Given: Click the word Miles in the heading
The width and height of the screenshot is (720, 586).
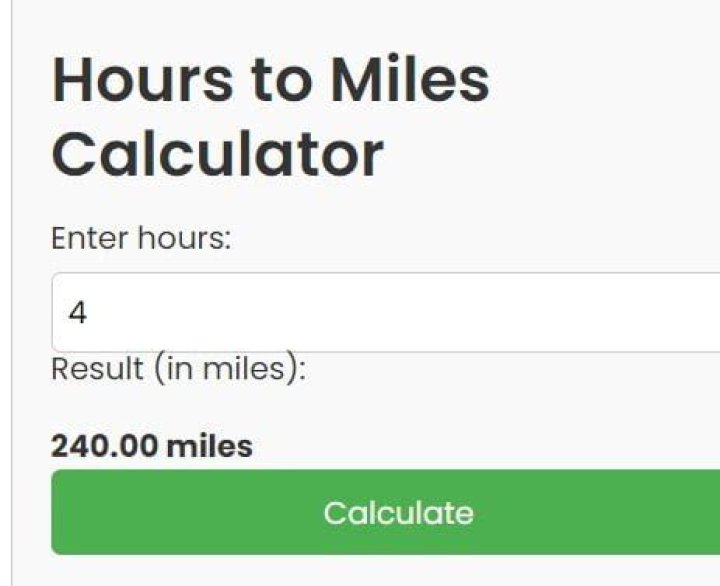Looking at the screenshot, I should [x=410, y=80].
